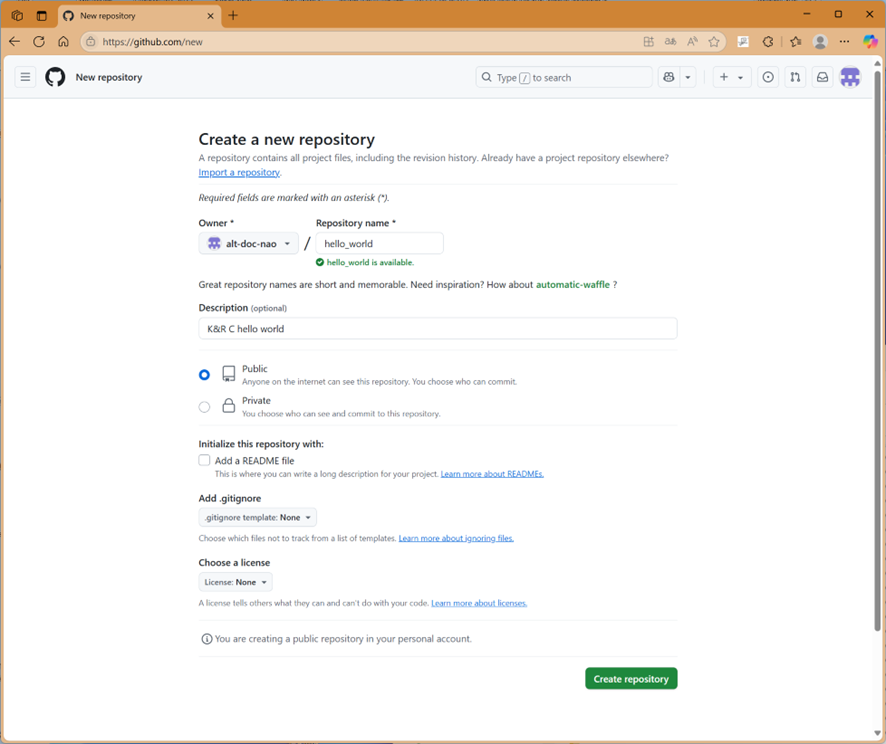The height and width of the screenshot is (744, 886).
Task: Open a new browser tab
Action: point(233,15)
